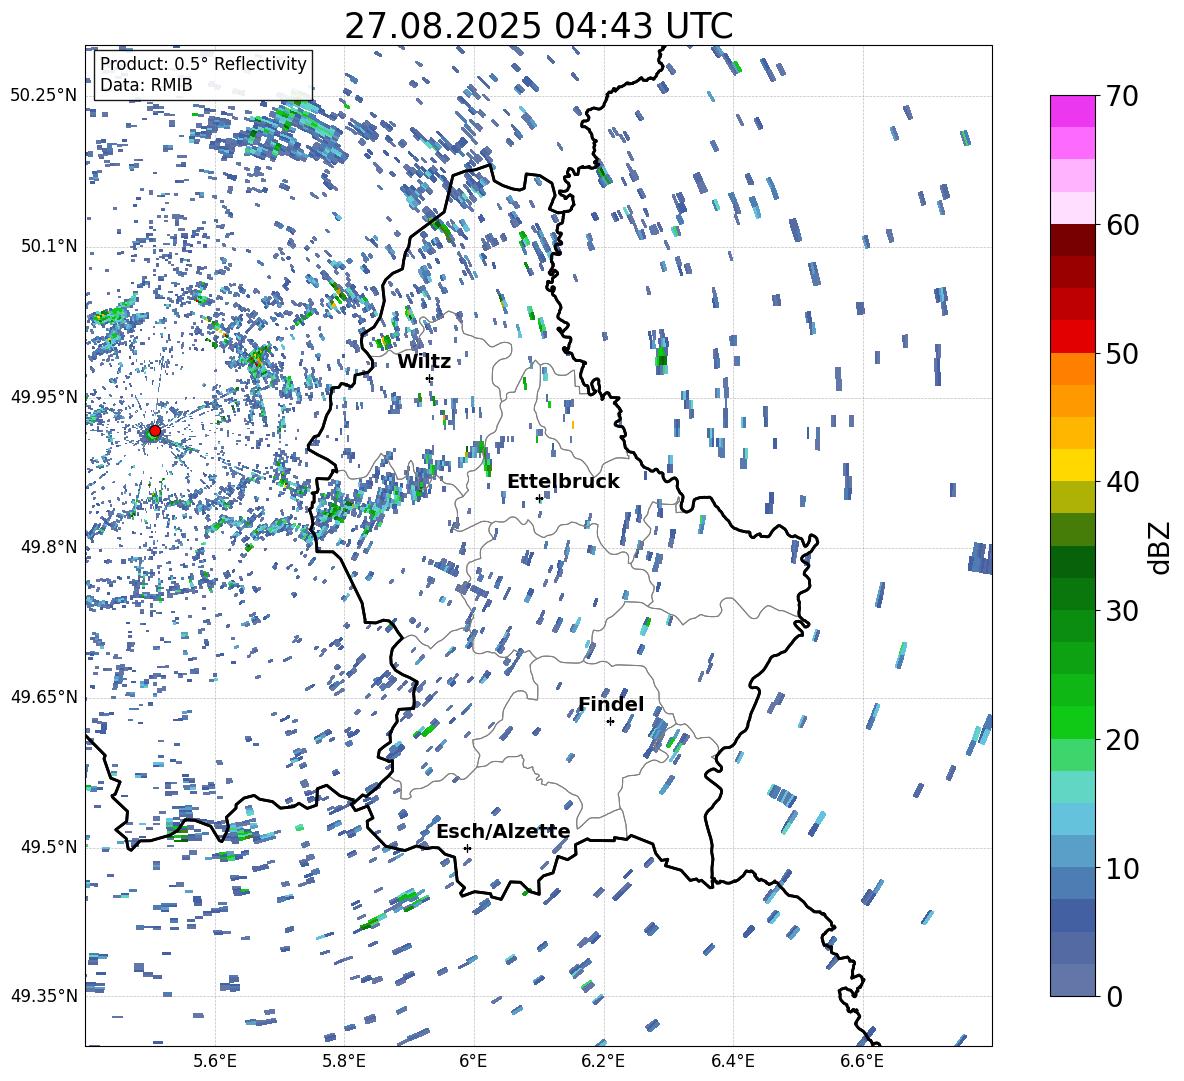This screenshot has width=1184, height=1081.
Task: Click the 'Product: 0.5° Reflectivity' text
Action: (x=203, y=63)
